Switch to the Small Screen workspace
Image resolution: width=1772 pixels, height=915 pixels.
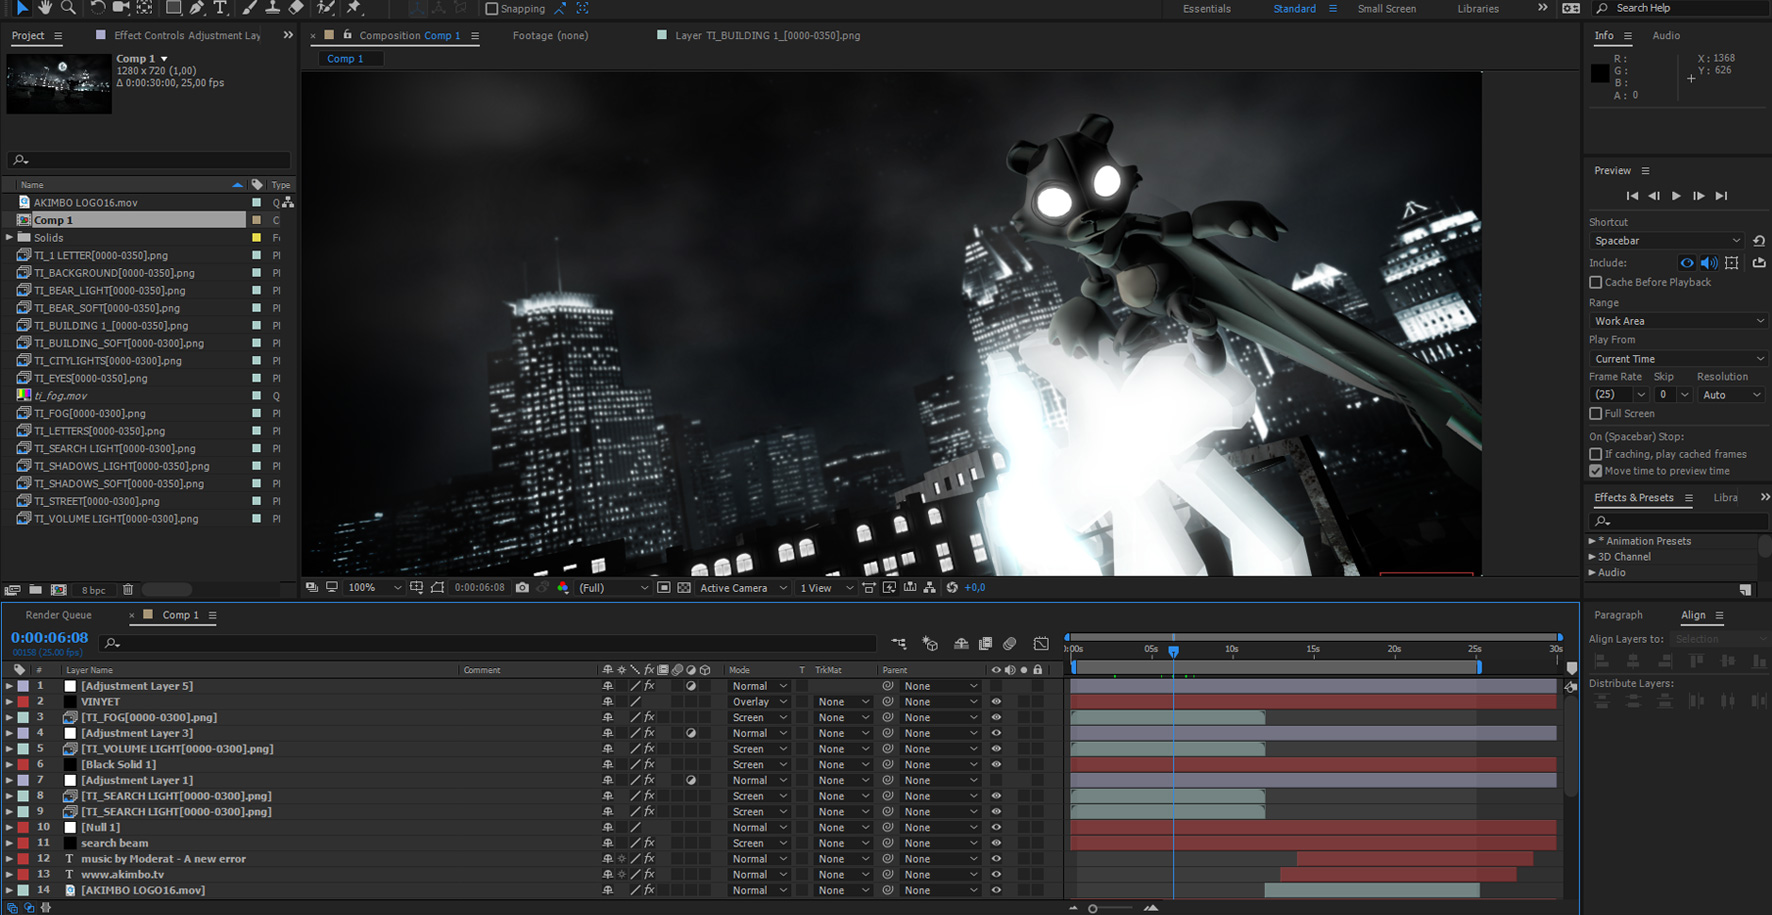1386,9
